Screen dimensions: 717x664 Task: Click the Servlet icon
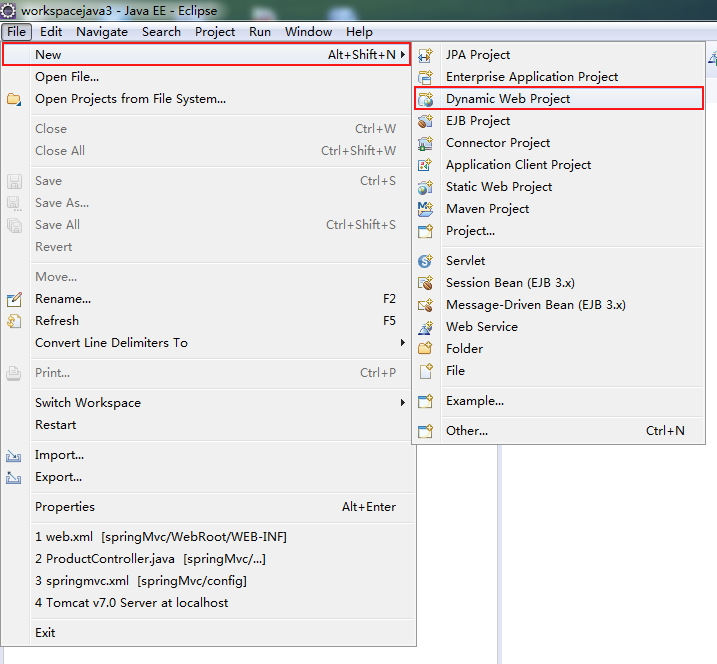[x=425, y=261]
